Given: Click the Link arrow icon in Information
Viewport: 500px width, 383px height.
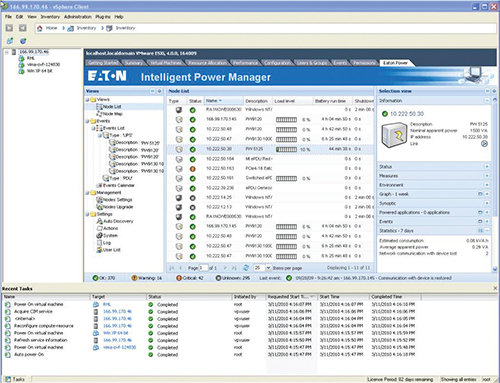Looking at the screenshot, I should (x=484, y=144).
